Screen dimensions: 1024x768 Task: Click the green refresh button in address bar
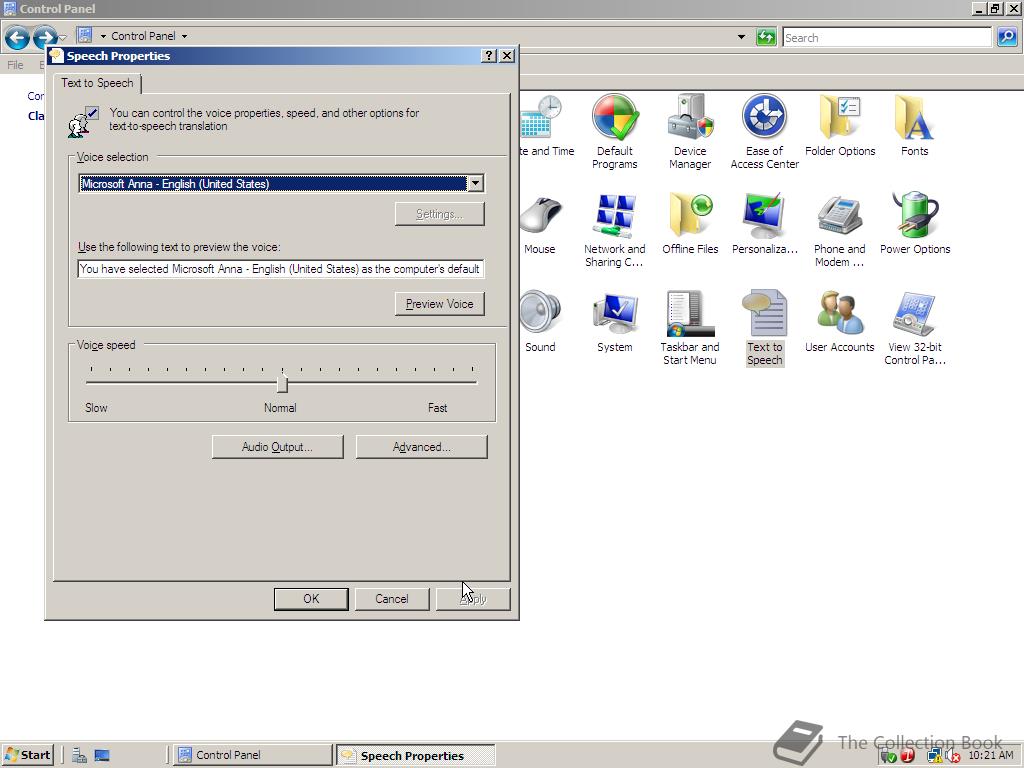765,37
